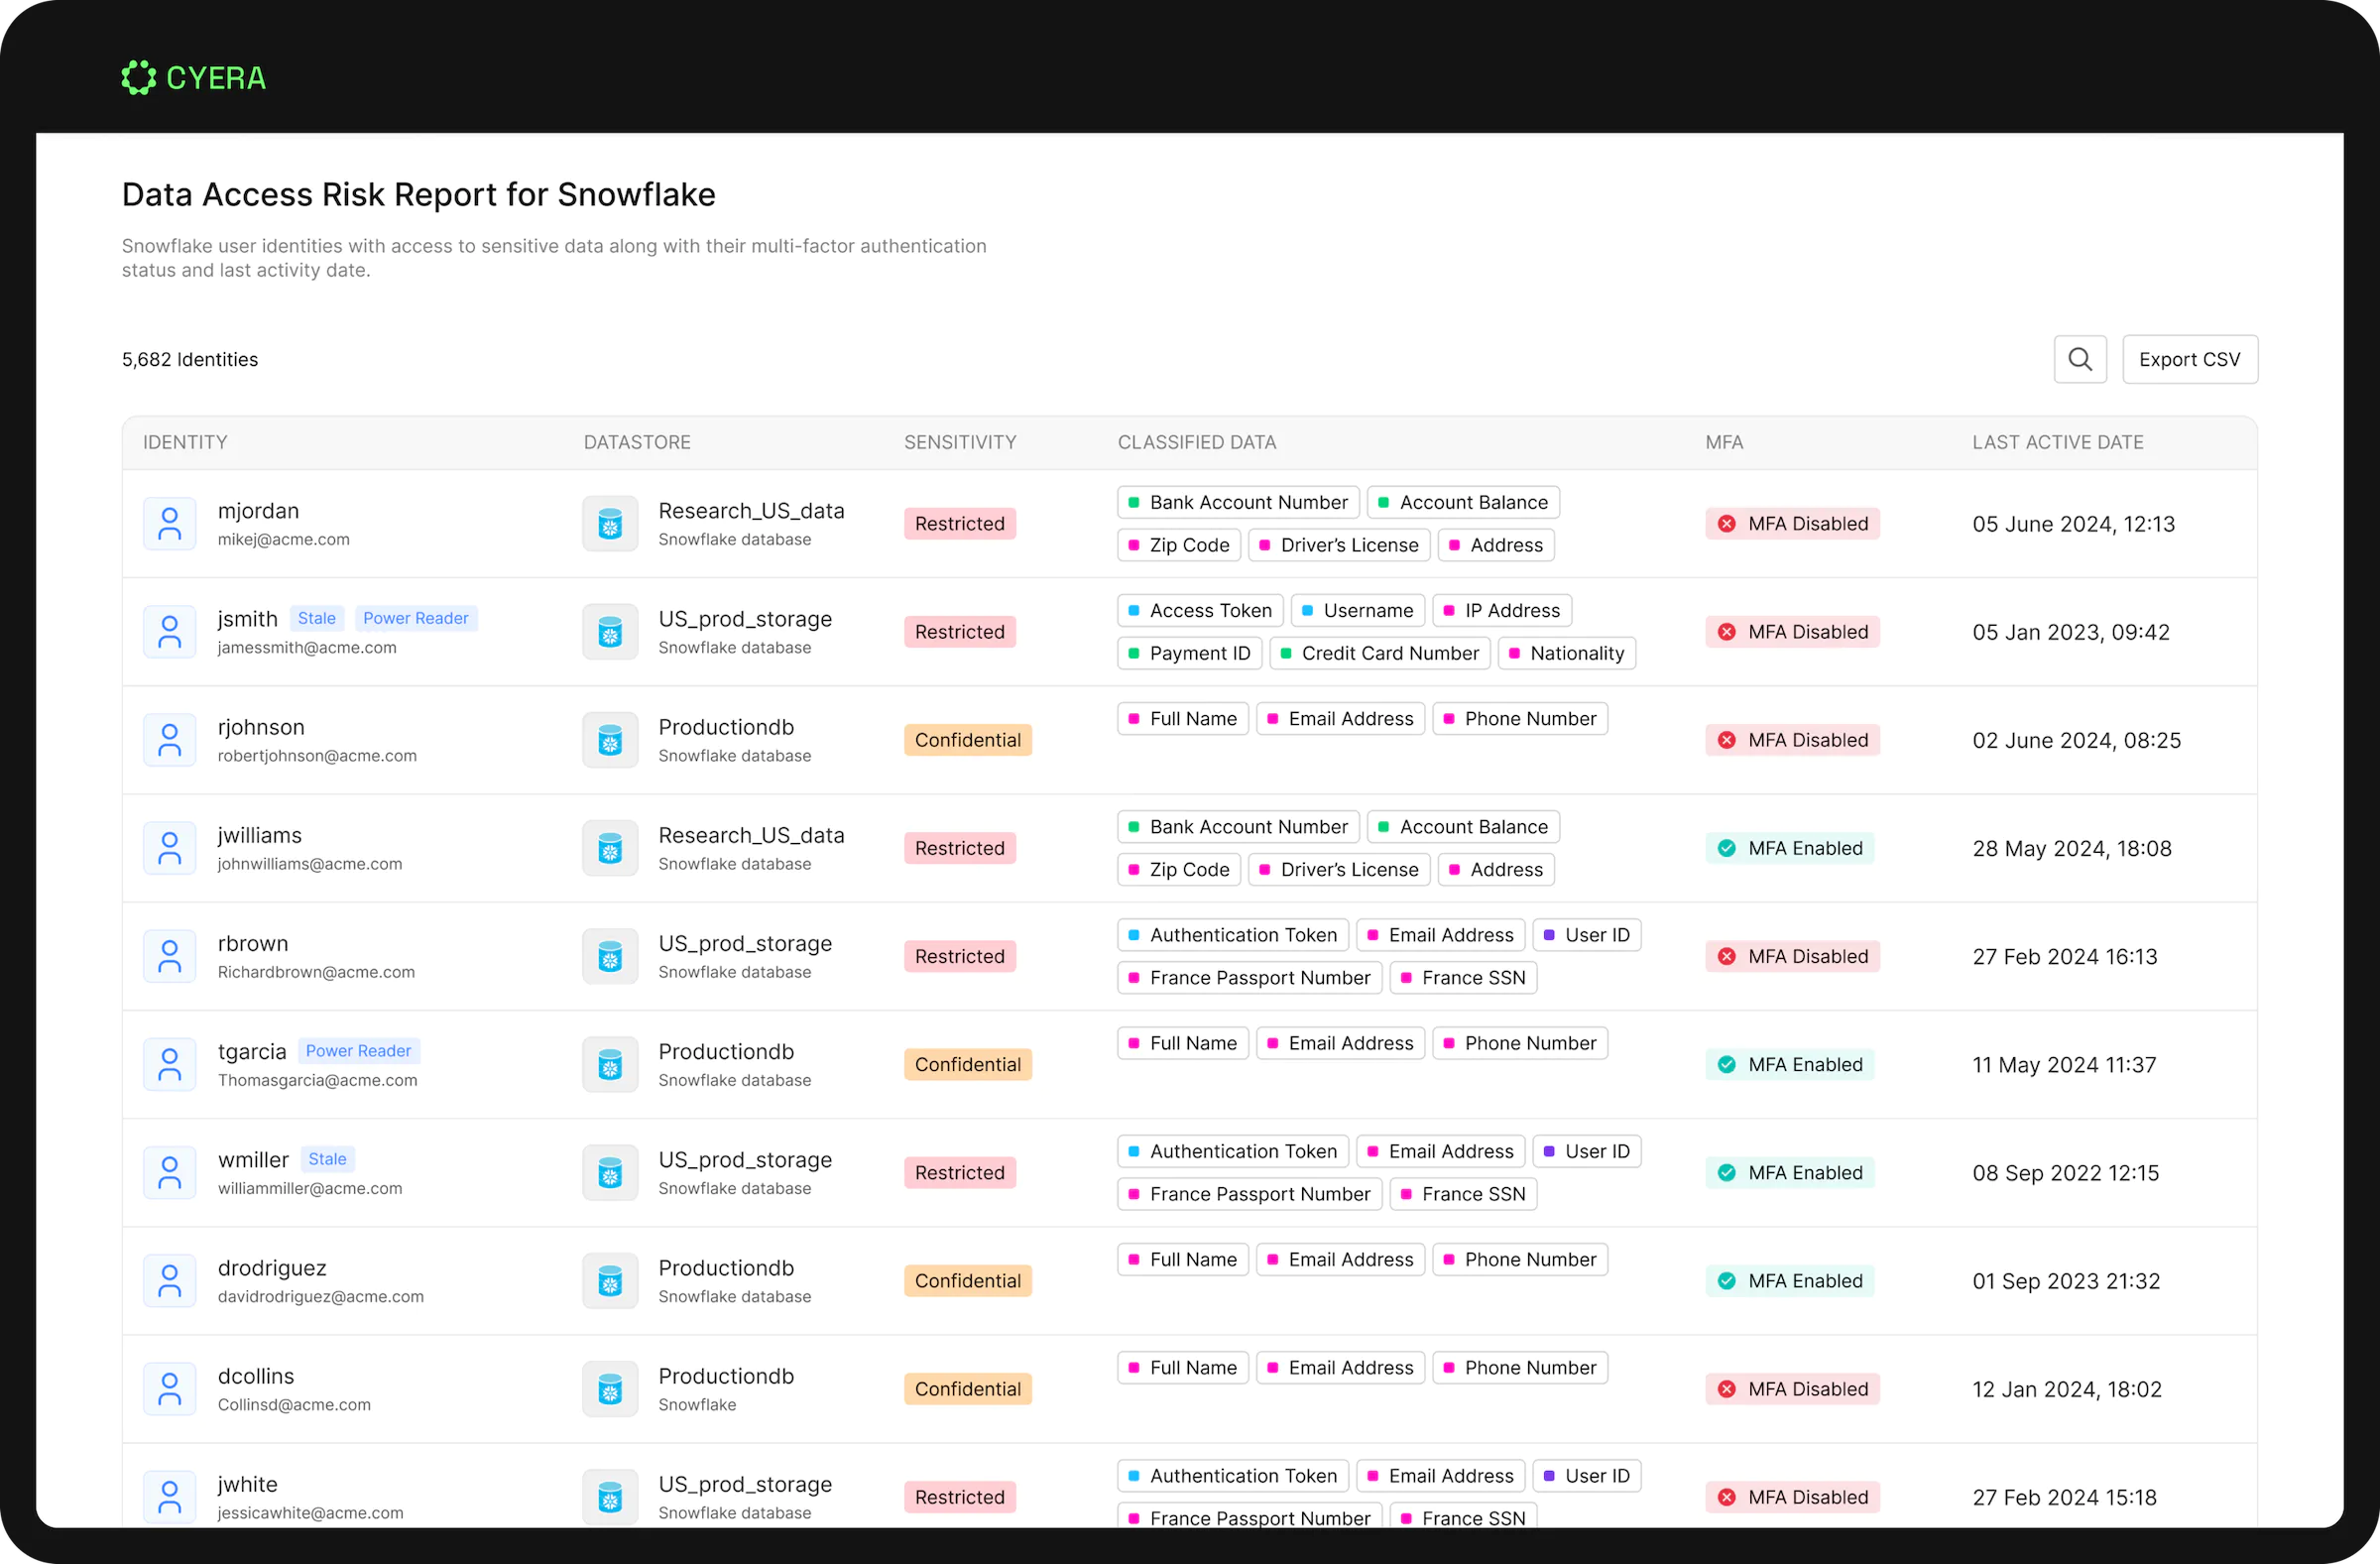The width and height of the screenshot is (2380, 1564).
Task: Click the Cyera logo icon
Action: pyautogui.click(x=139, y=77)
